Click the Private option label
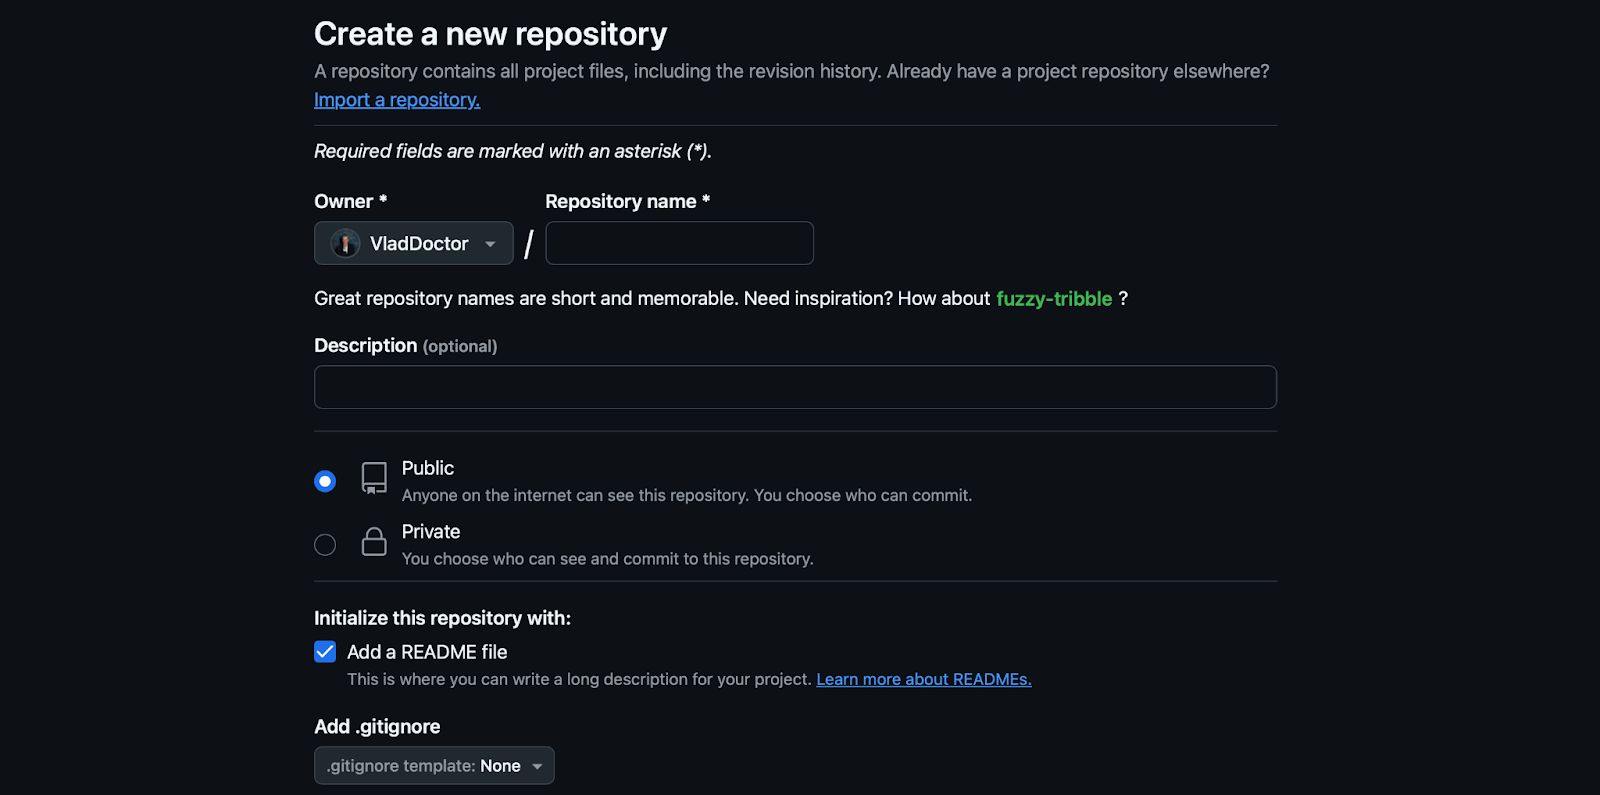The height and width of the screenshot is (795, 1600). (431, 532)
